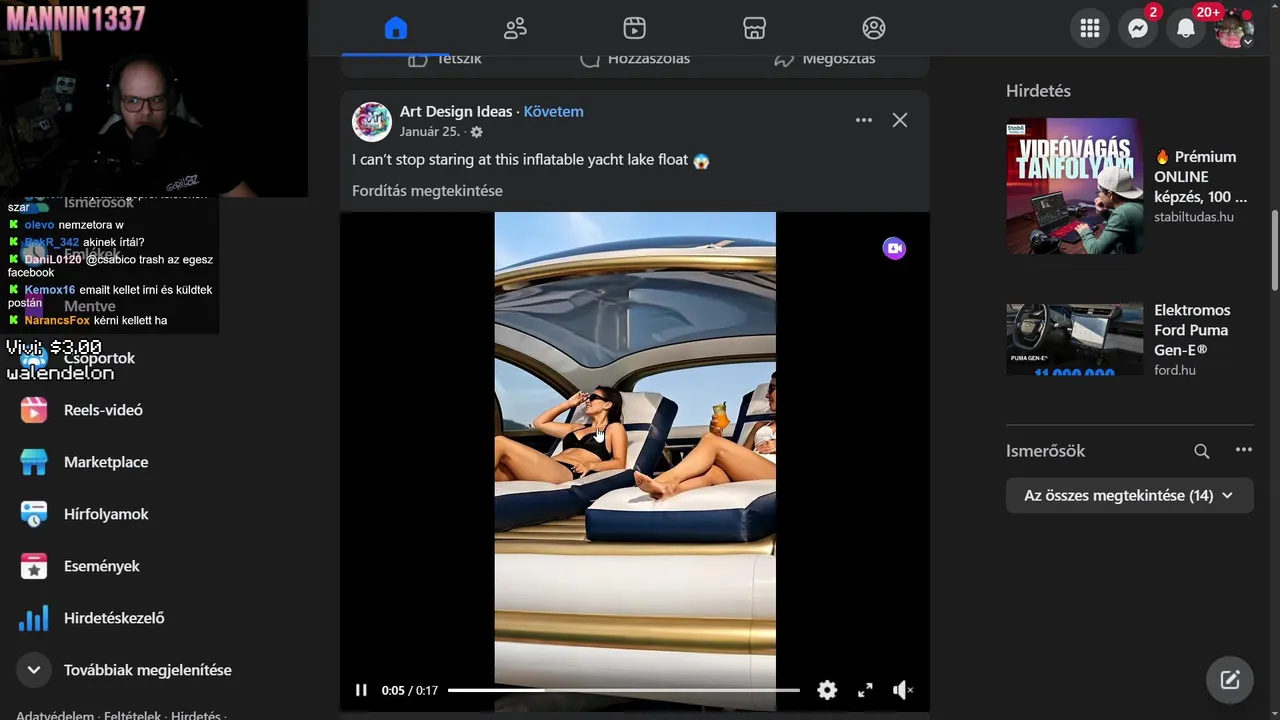This screenshot has width=1280, height=720.
Task: Enter fullscreen video mode
Action: click(x=865, y=690)
